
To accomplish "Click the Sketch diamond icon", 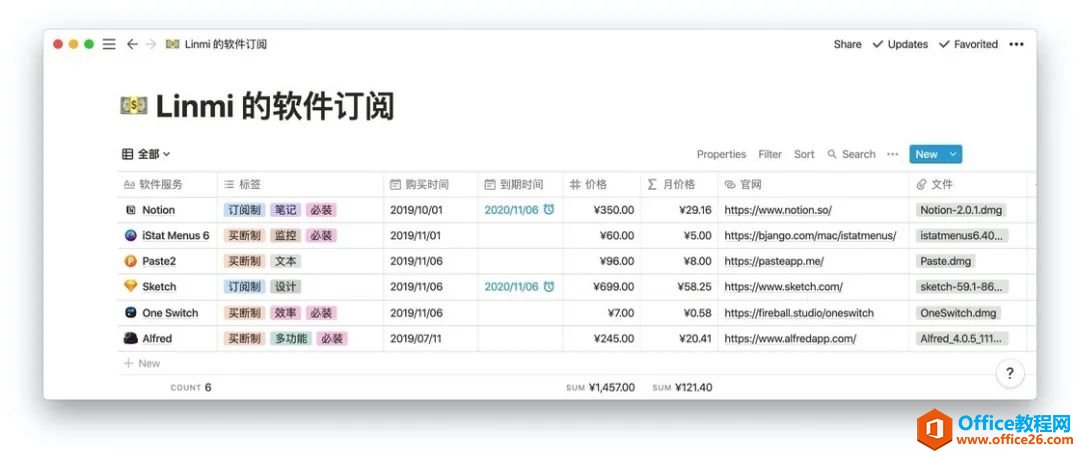I will click(131, 287).
